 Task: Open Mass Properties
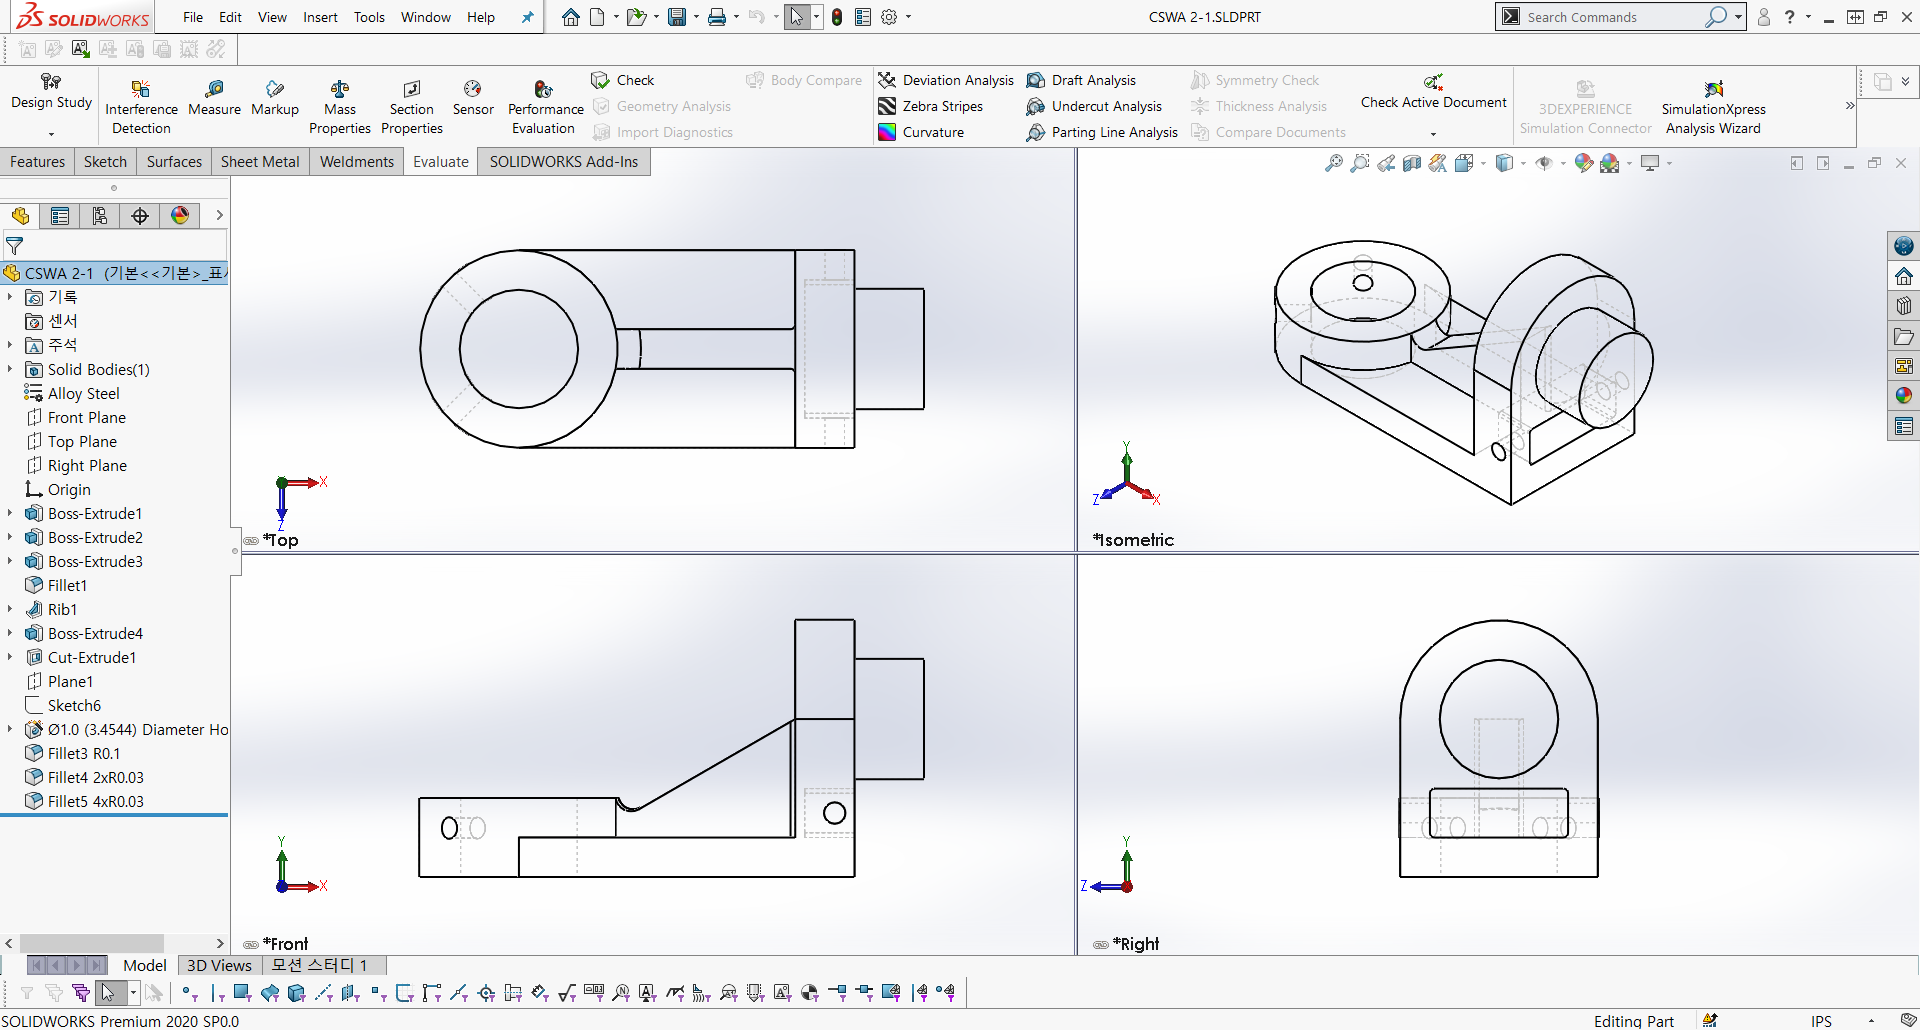click(340, 107)
